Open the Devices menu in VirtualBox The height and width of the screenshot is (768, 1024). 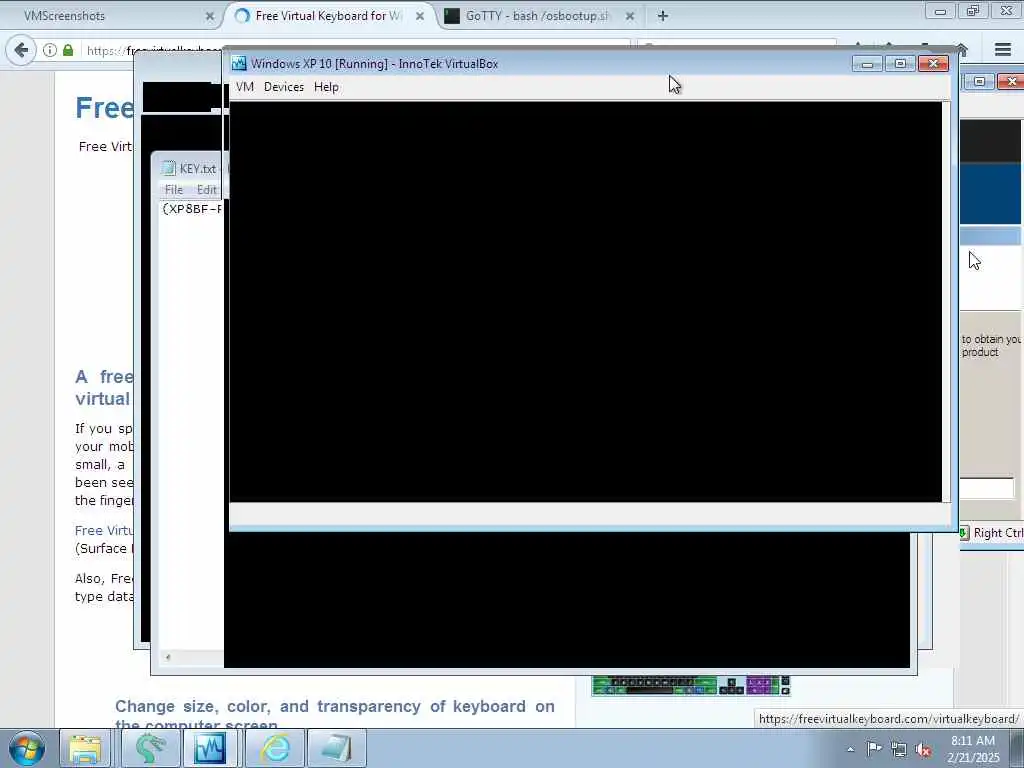283,87
